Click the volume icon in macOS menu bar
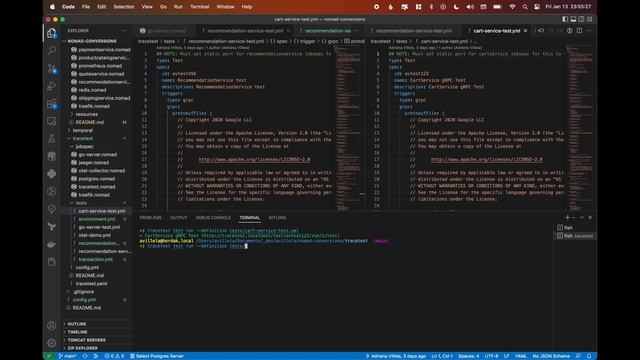Viewport: 640px width, 360px height. click(470, 7)
